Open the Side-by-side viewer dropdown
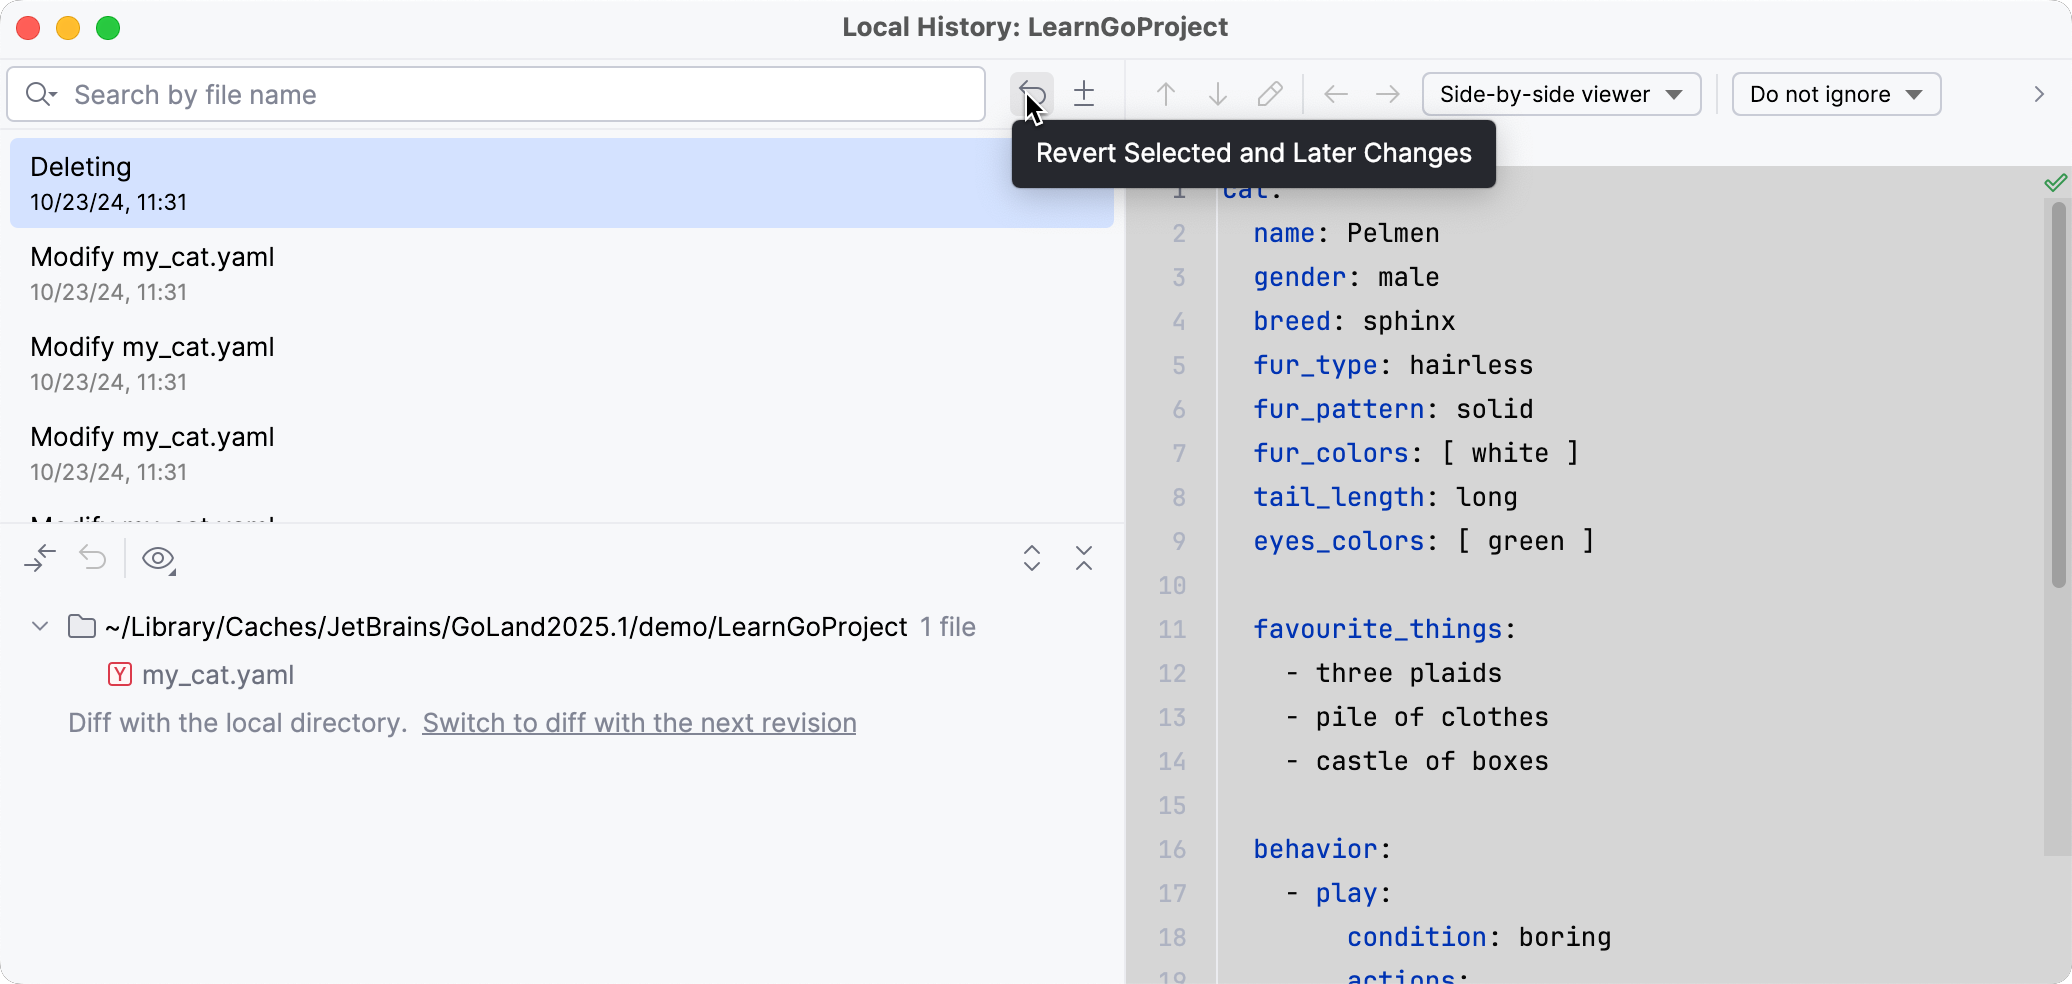Viewport: 2072px width, 984px height. [1560, 93]
